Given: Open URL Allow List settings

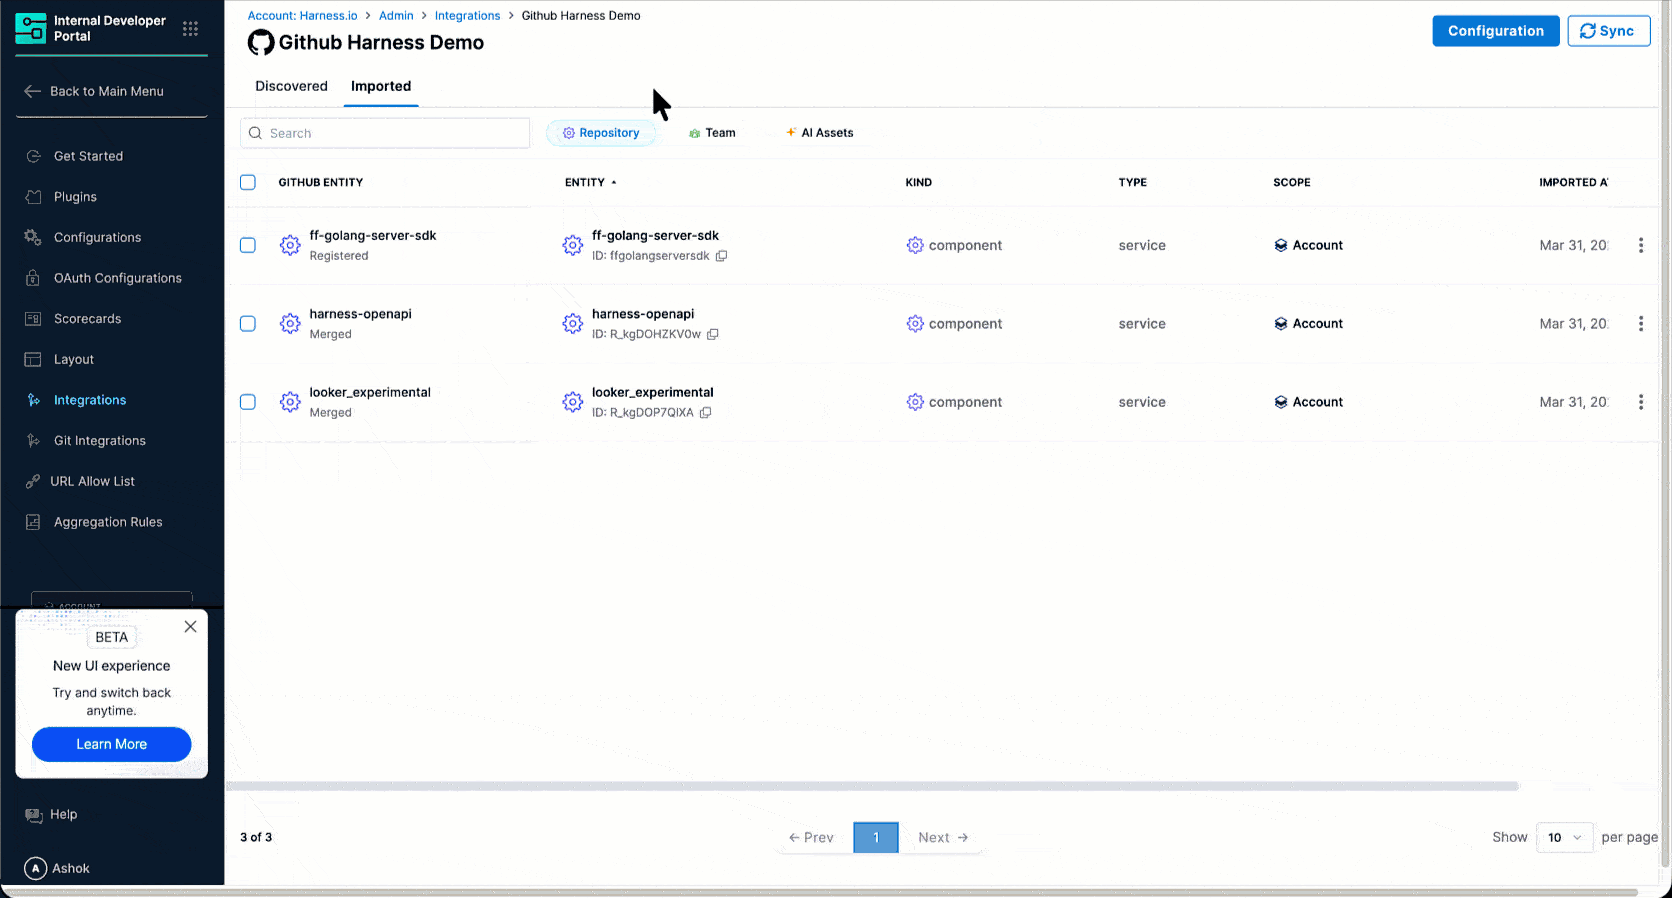Looking at the screenshot, I should (92, 481).
